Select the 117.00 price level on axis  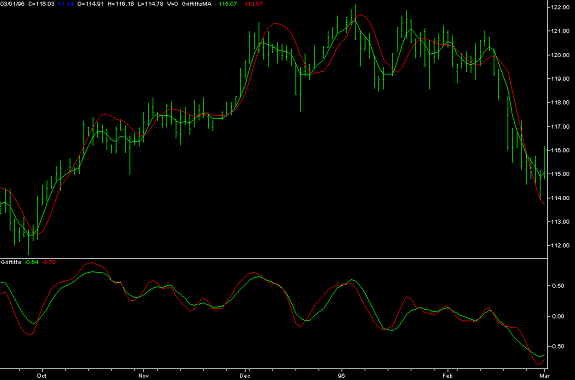coord(560,127)
